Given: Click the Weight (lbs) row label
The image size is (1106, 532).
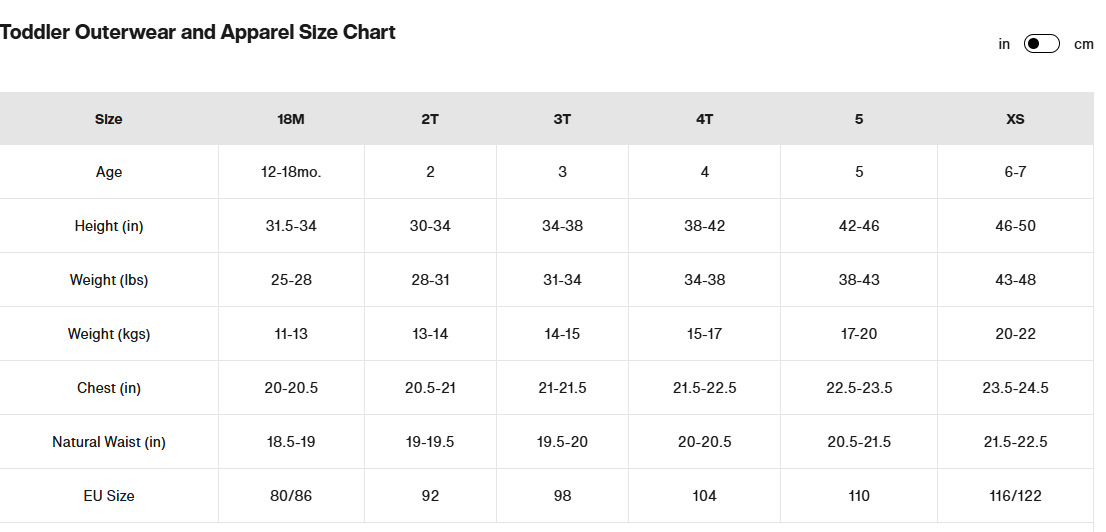Looking at the screenshot, I should click(109, 279).
